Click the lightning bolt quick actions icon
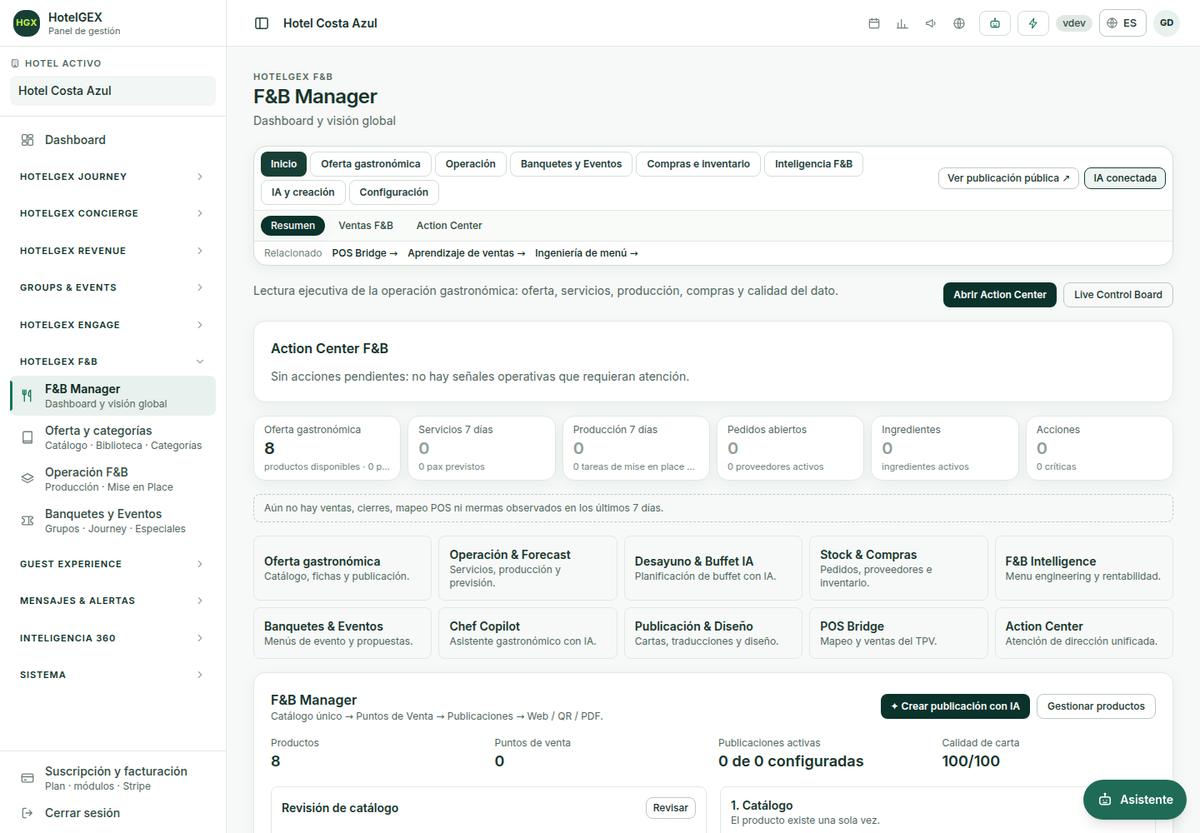The image size is (1200, 833). tap(1033, 23)
